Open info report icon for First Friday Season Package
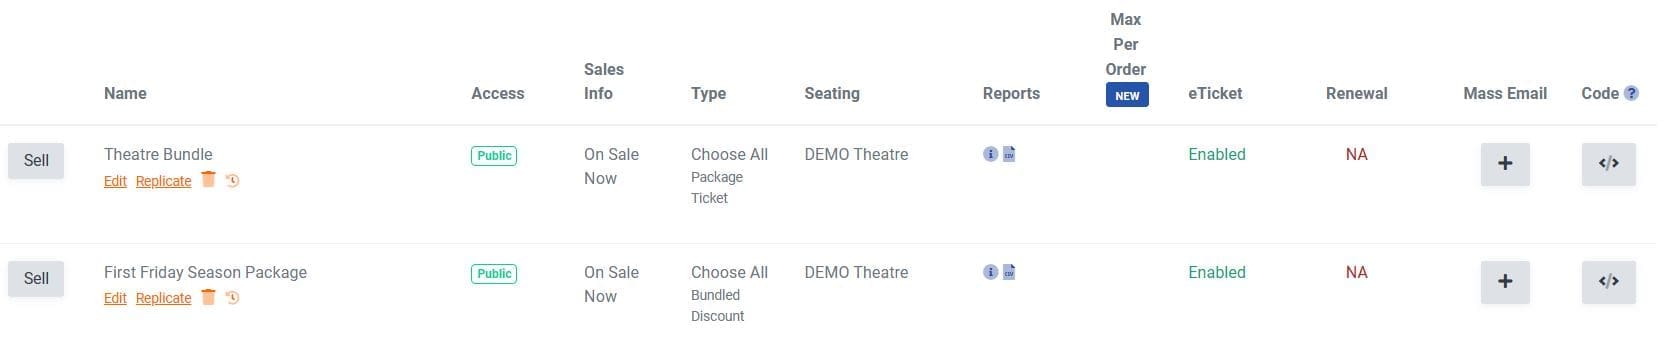Image resolution: width=1672 pixels, height=361 pixels. pos(990,272)
